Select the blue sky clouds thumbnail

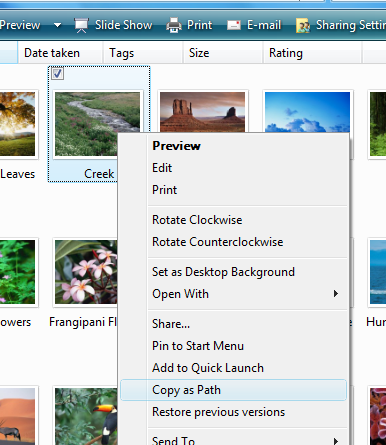[x=307, y=112]
